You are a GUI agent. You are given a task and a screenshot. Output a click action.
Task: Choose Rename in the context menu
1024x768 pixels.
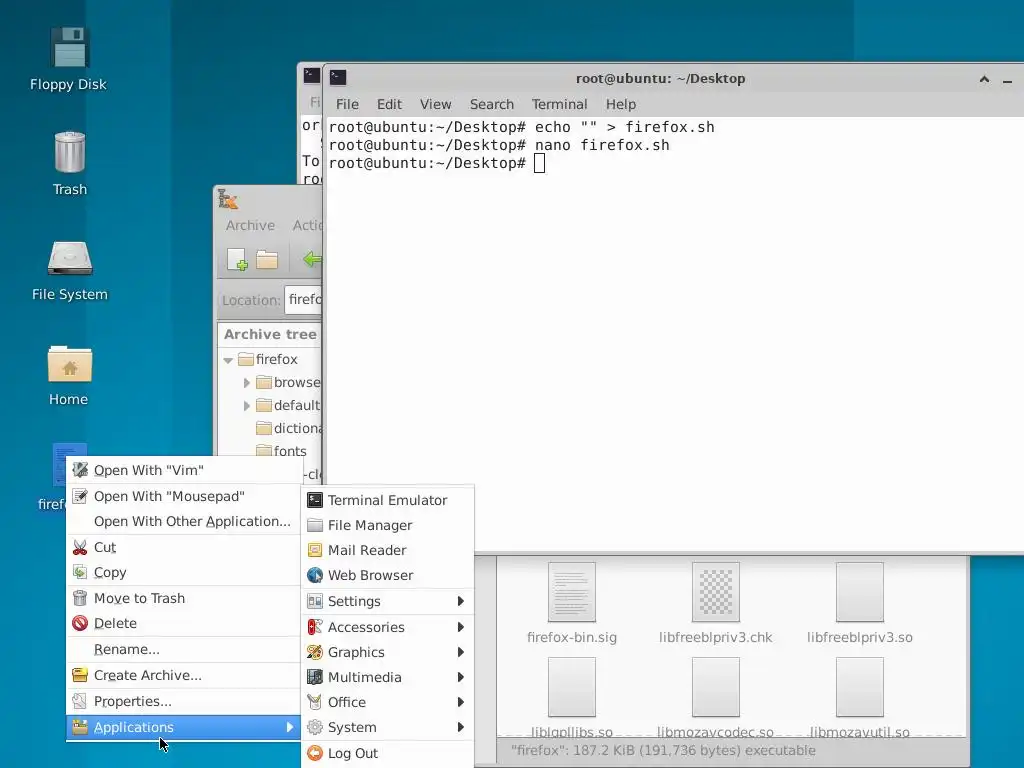click(183, 649)
